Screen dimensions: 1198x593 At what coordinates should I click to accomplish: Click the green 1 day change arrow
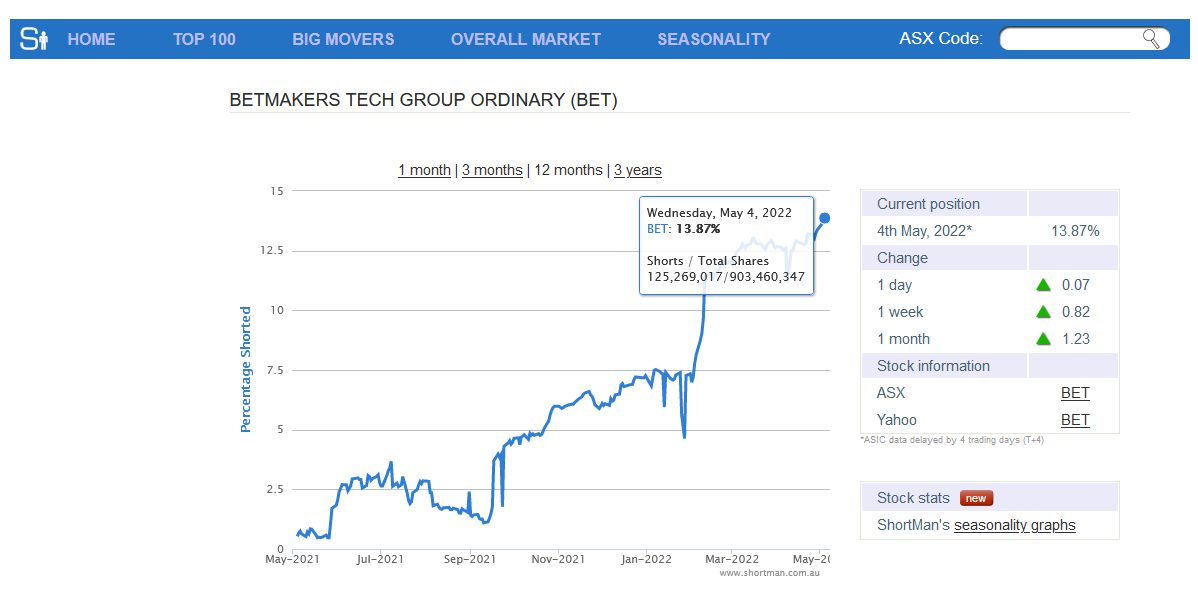(1043, 285)
